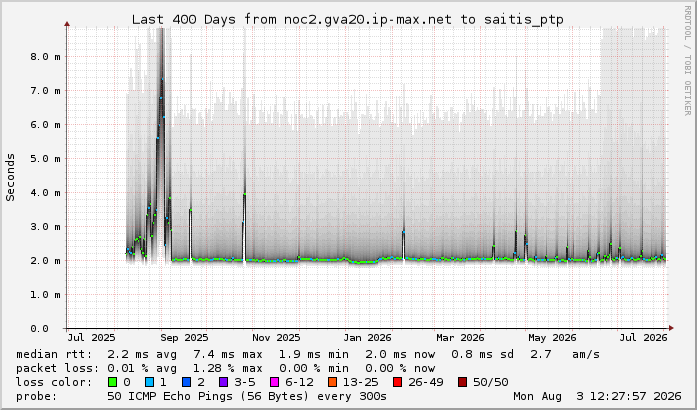The width and height of the screenshot is (697, 410).
Task: Click the red arrow at x-axis end
Action: [x=671, y=328]
